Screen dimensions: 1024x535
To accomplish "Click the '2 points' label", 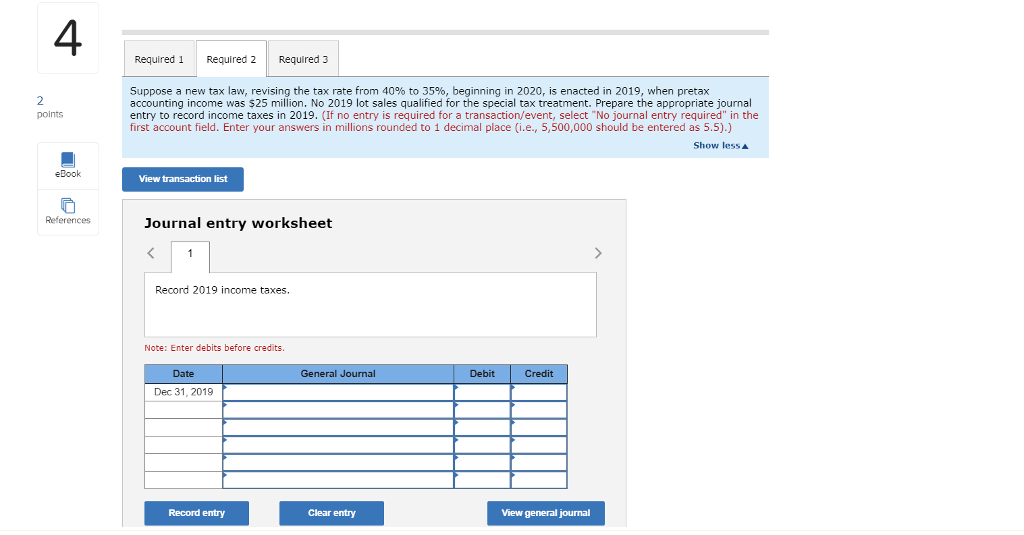I will pyautogui.click(x=50, y=107).
